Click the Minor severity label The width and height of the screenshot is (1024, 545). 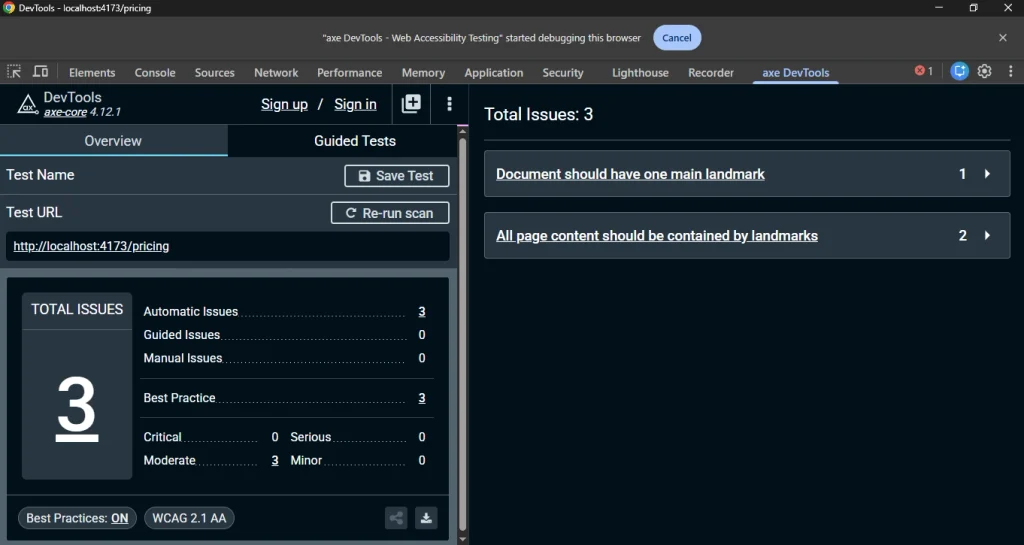click(x=306, y=460)
